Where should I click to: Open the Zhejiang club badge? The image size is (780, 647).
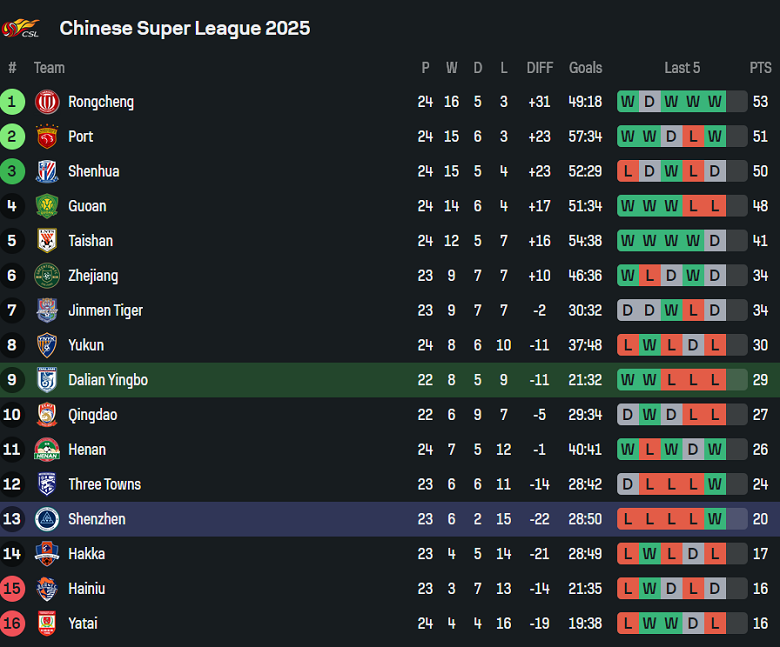tap(47, 276)
